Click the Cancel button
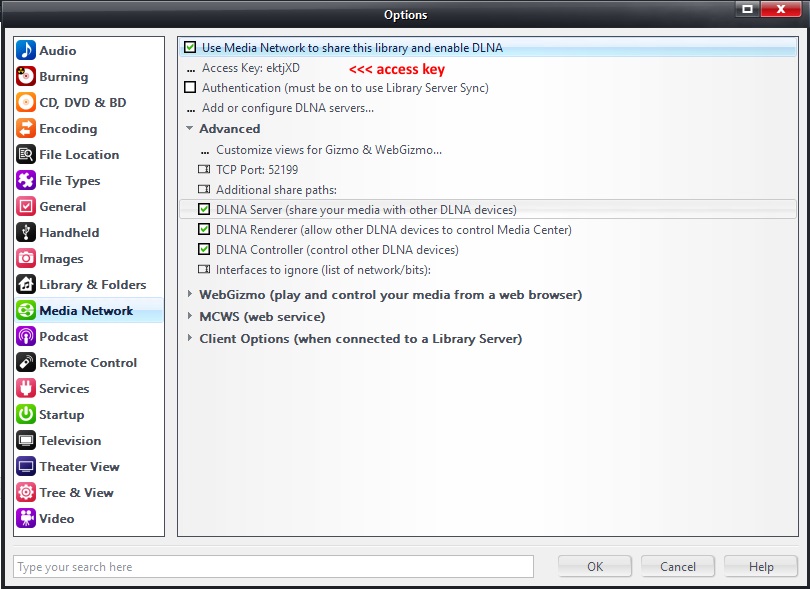Screen dimensions: 810x589 point(677,566)
